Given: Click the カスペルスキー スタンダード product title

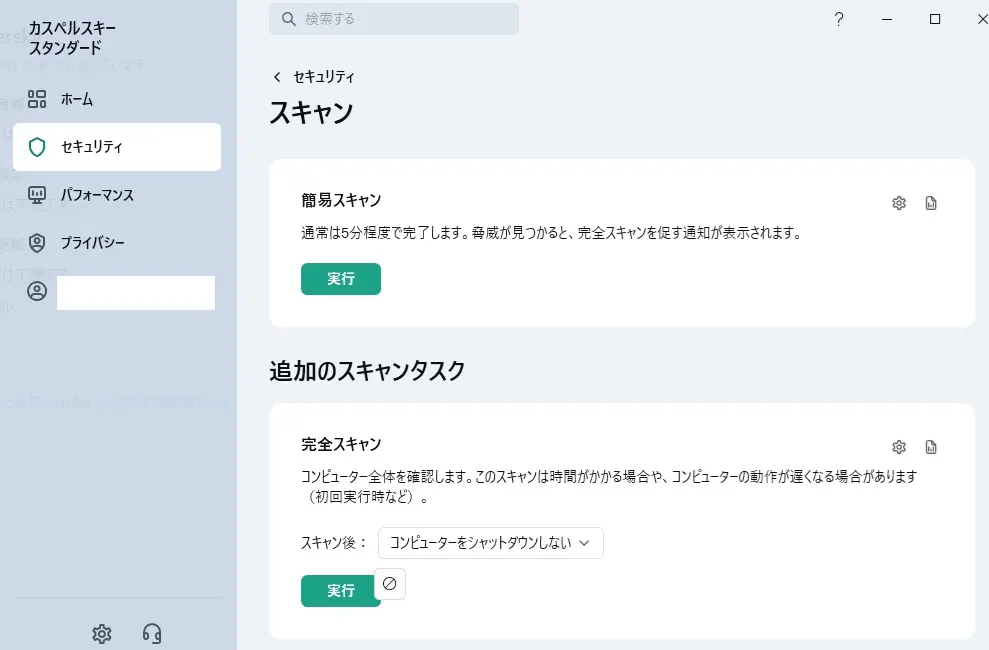Looking at the screenshot, I should 72,38.
